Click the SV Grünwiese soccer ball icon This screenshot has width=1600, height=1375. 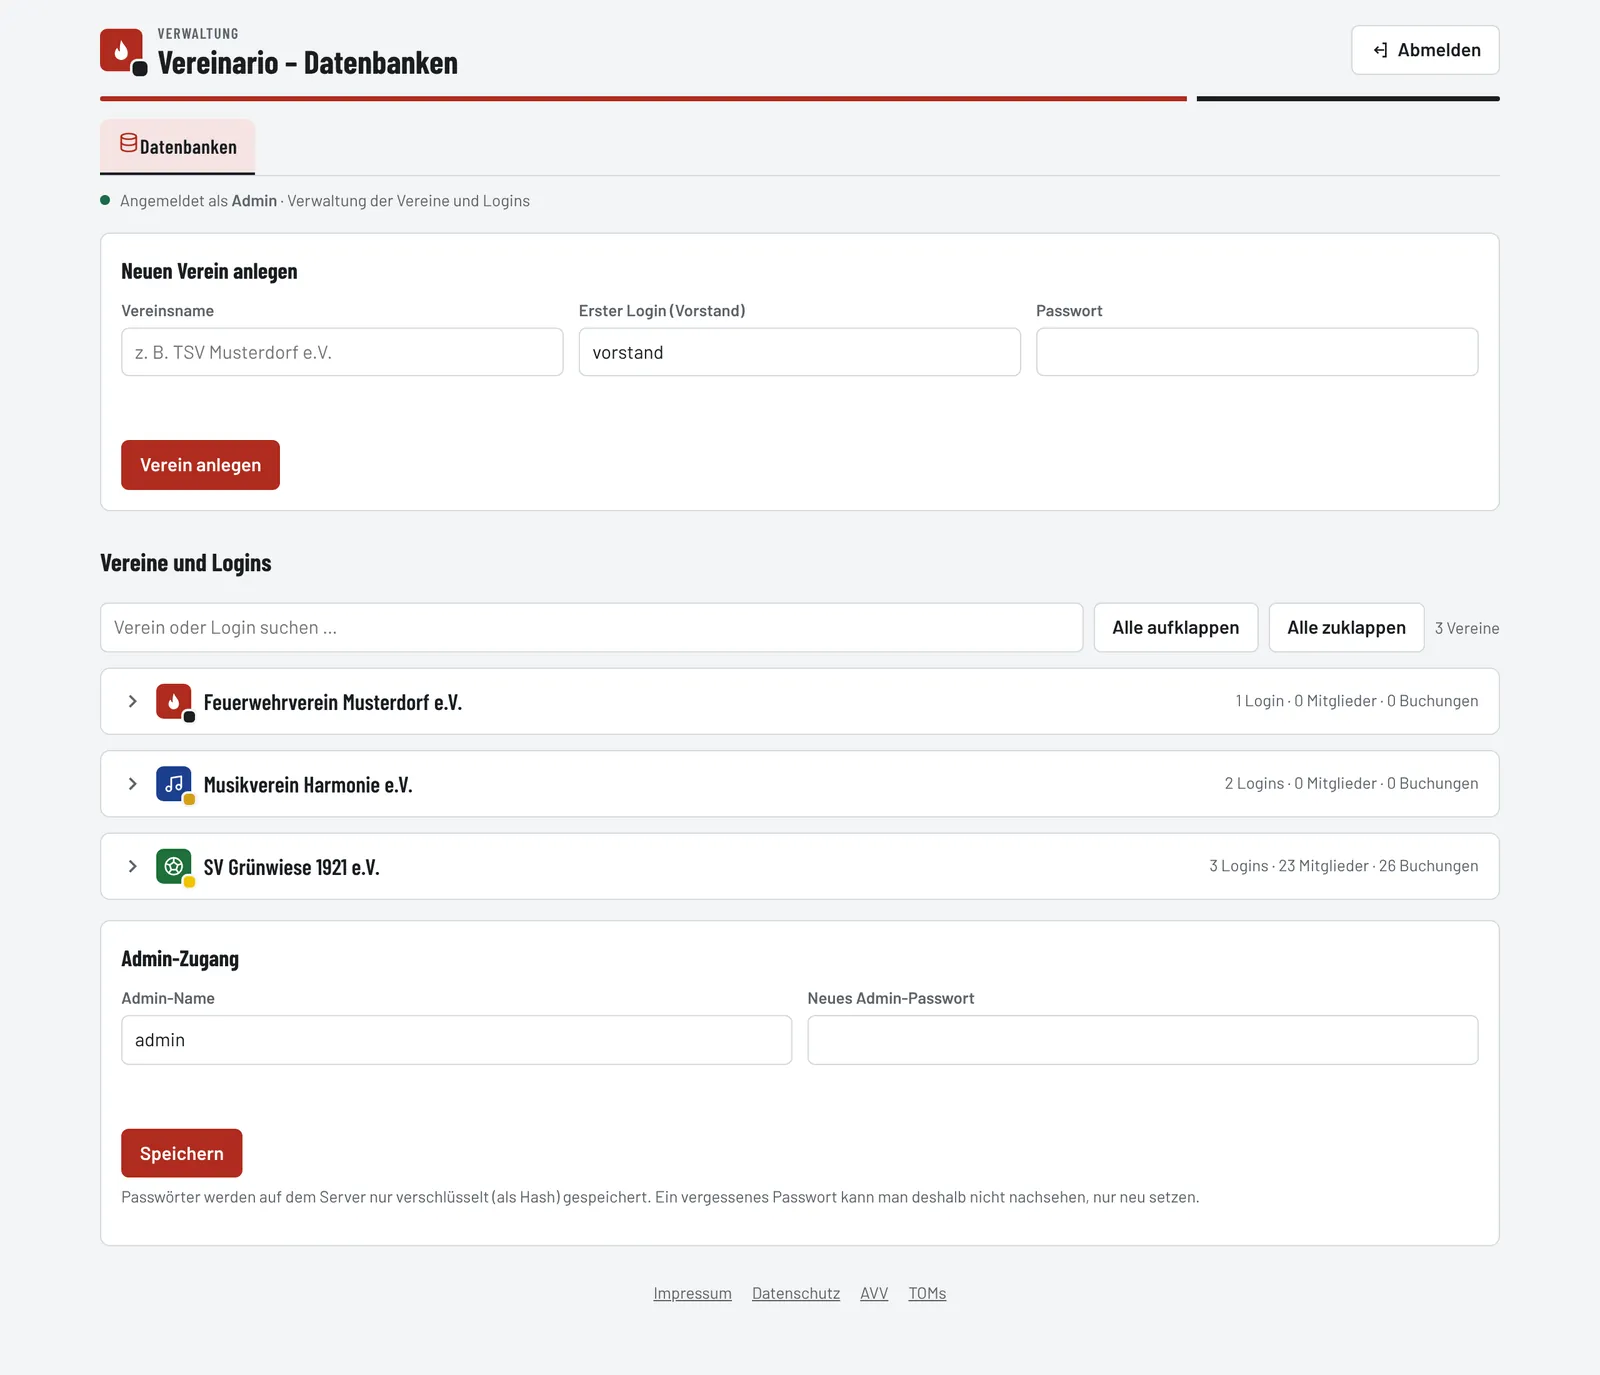tap(174, 866)
